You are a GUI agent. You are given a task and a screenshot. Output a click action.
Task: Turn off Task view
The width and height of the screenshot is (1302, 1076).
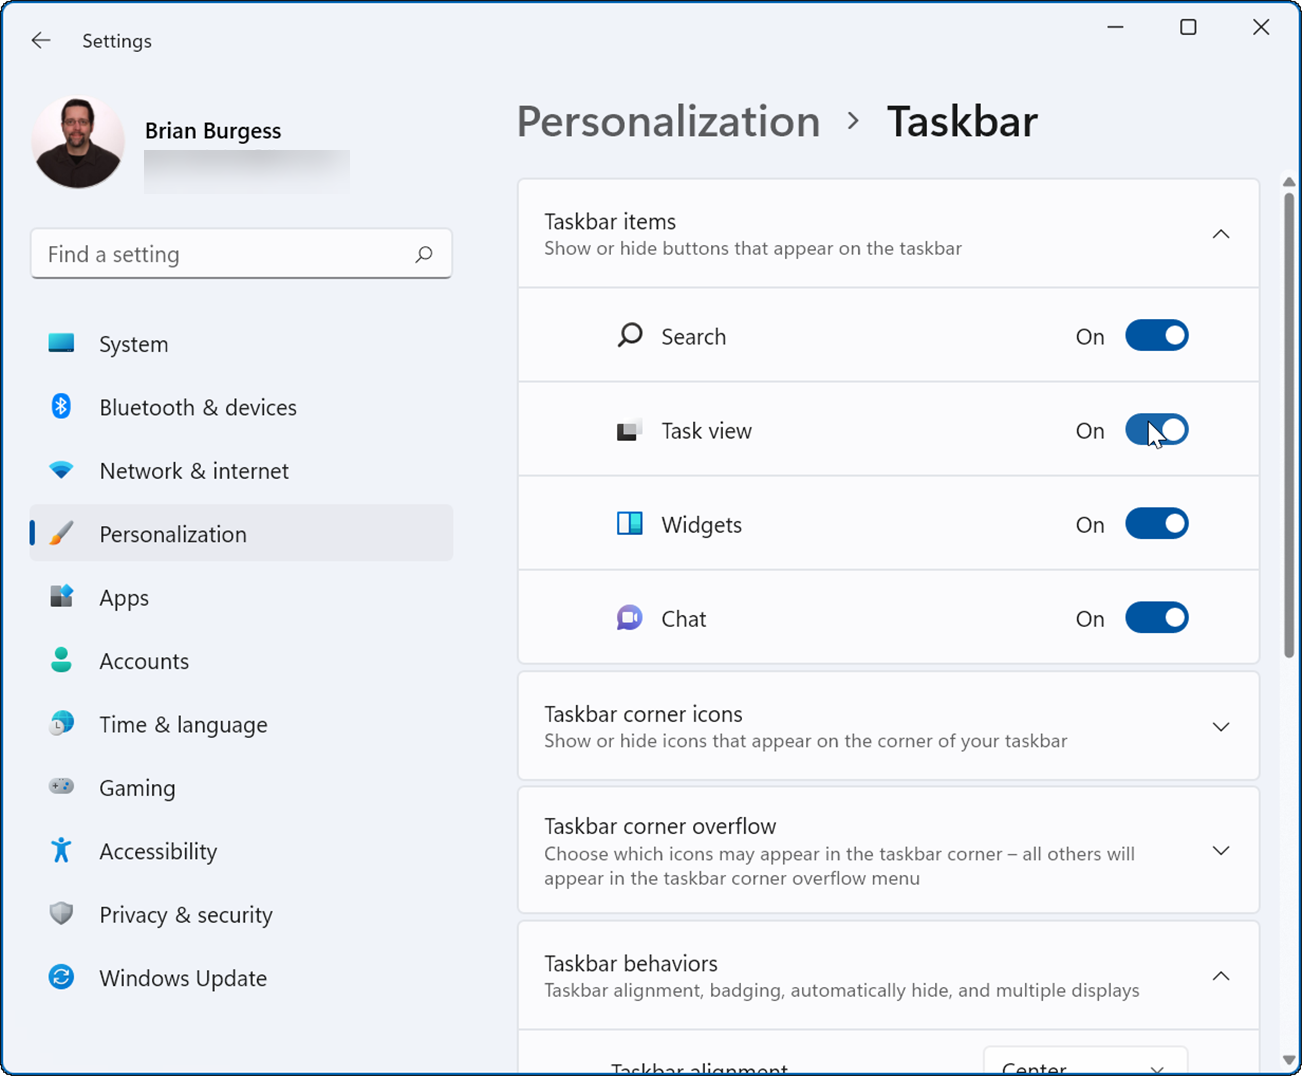coord(1157,430)
